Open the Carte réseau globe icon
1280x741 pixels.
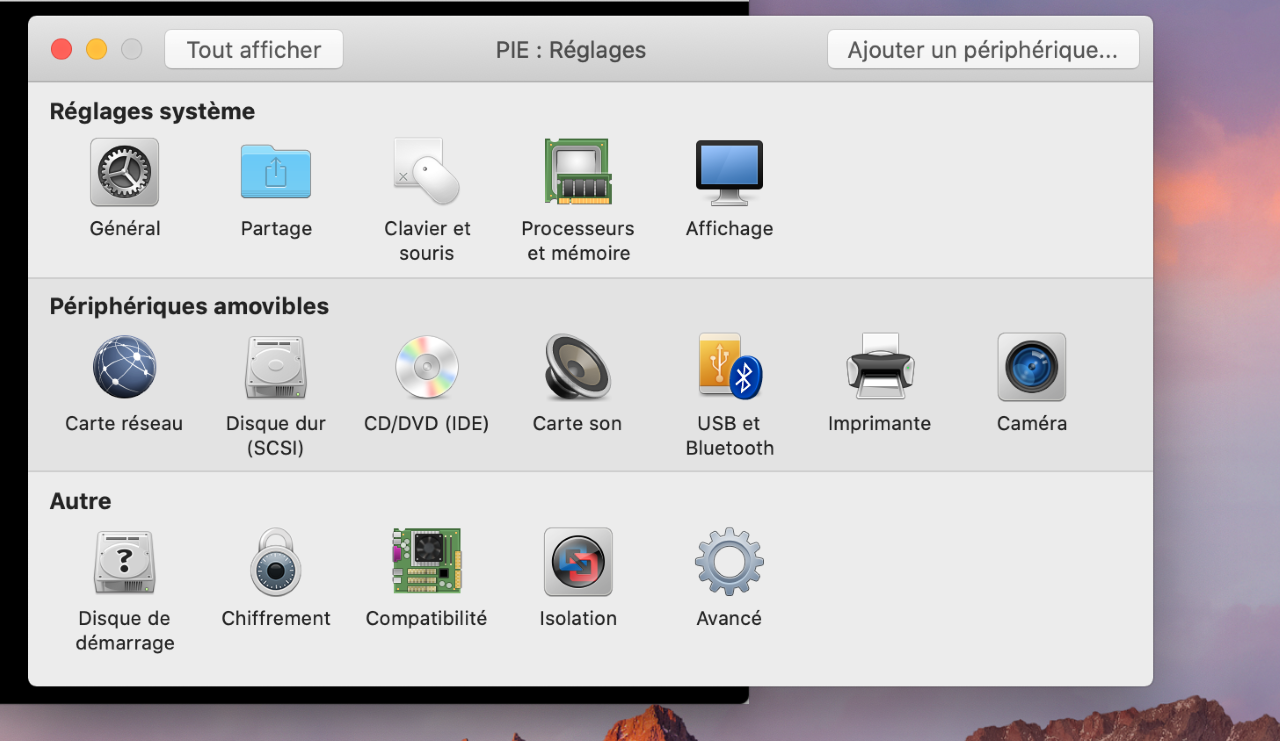[x=124, y=367]
